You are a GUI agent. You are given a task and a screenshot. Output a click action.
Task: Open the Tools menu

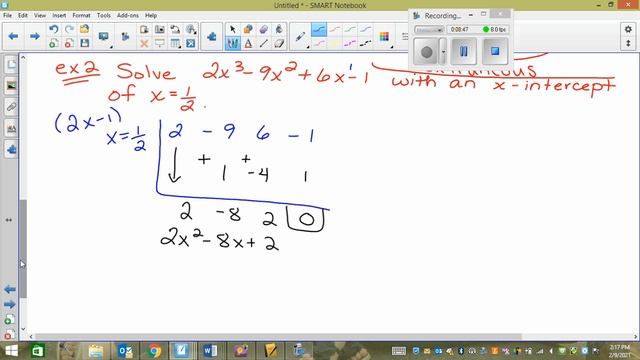click(104, 16)
